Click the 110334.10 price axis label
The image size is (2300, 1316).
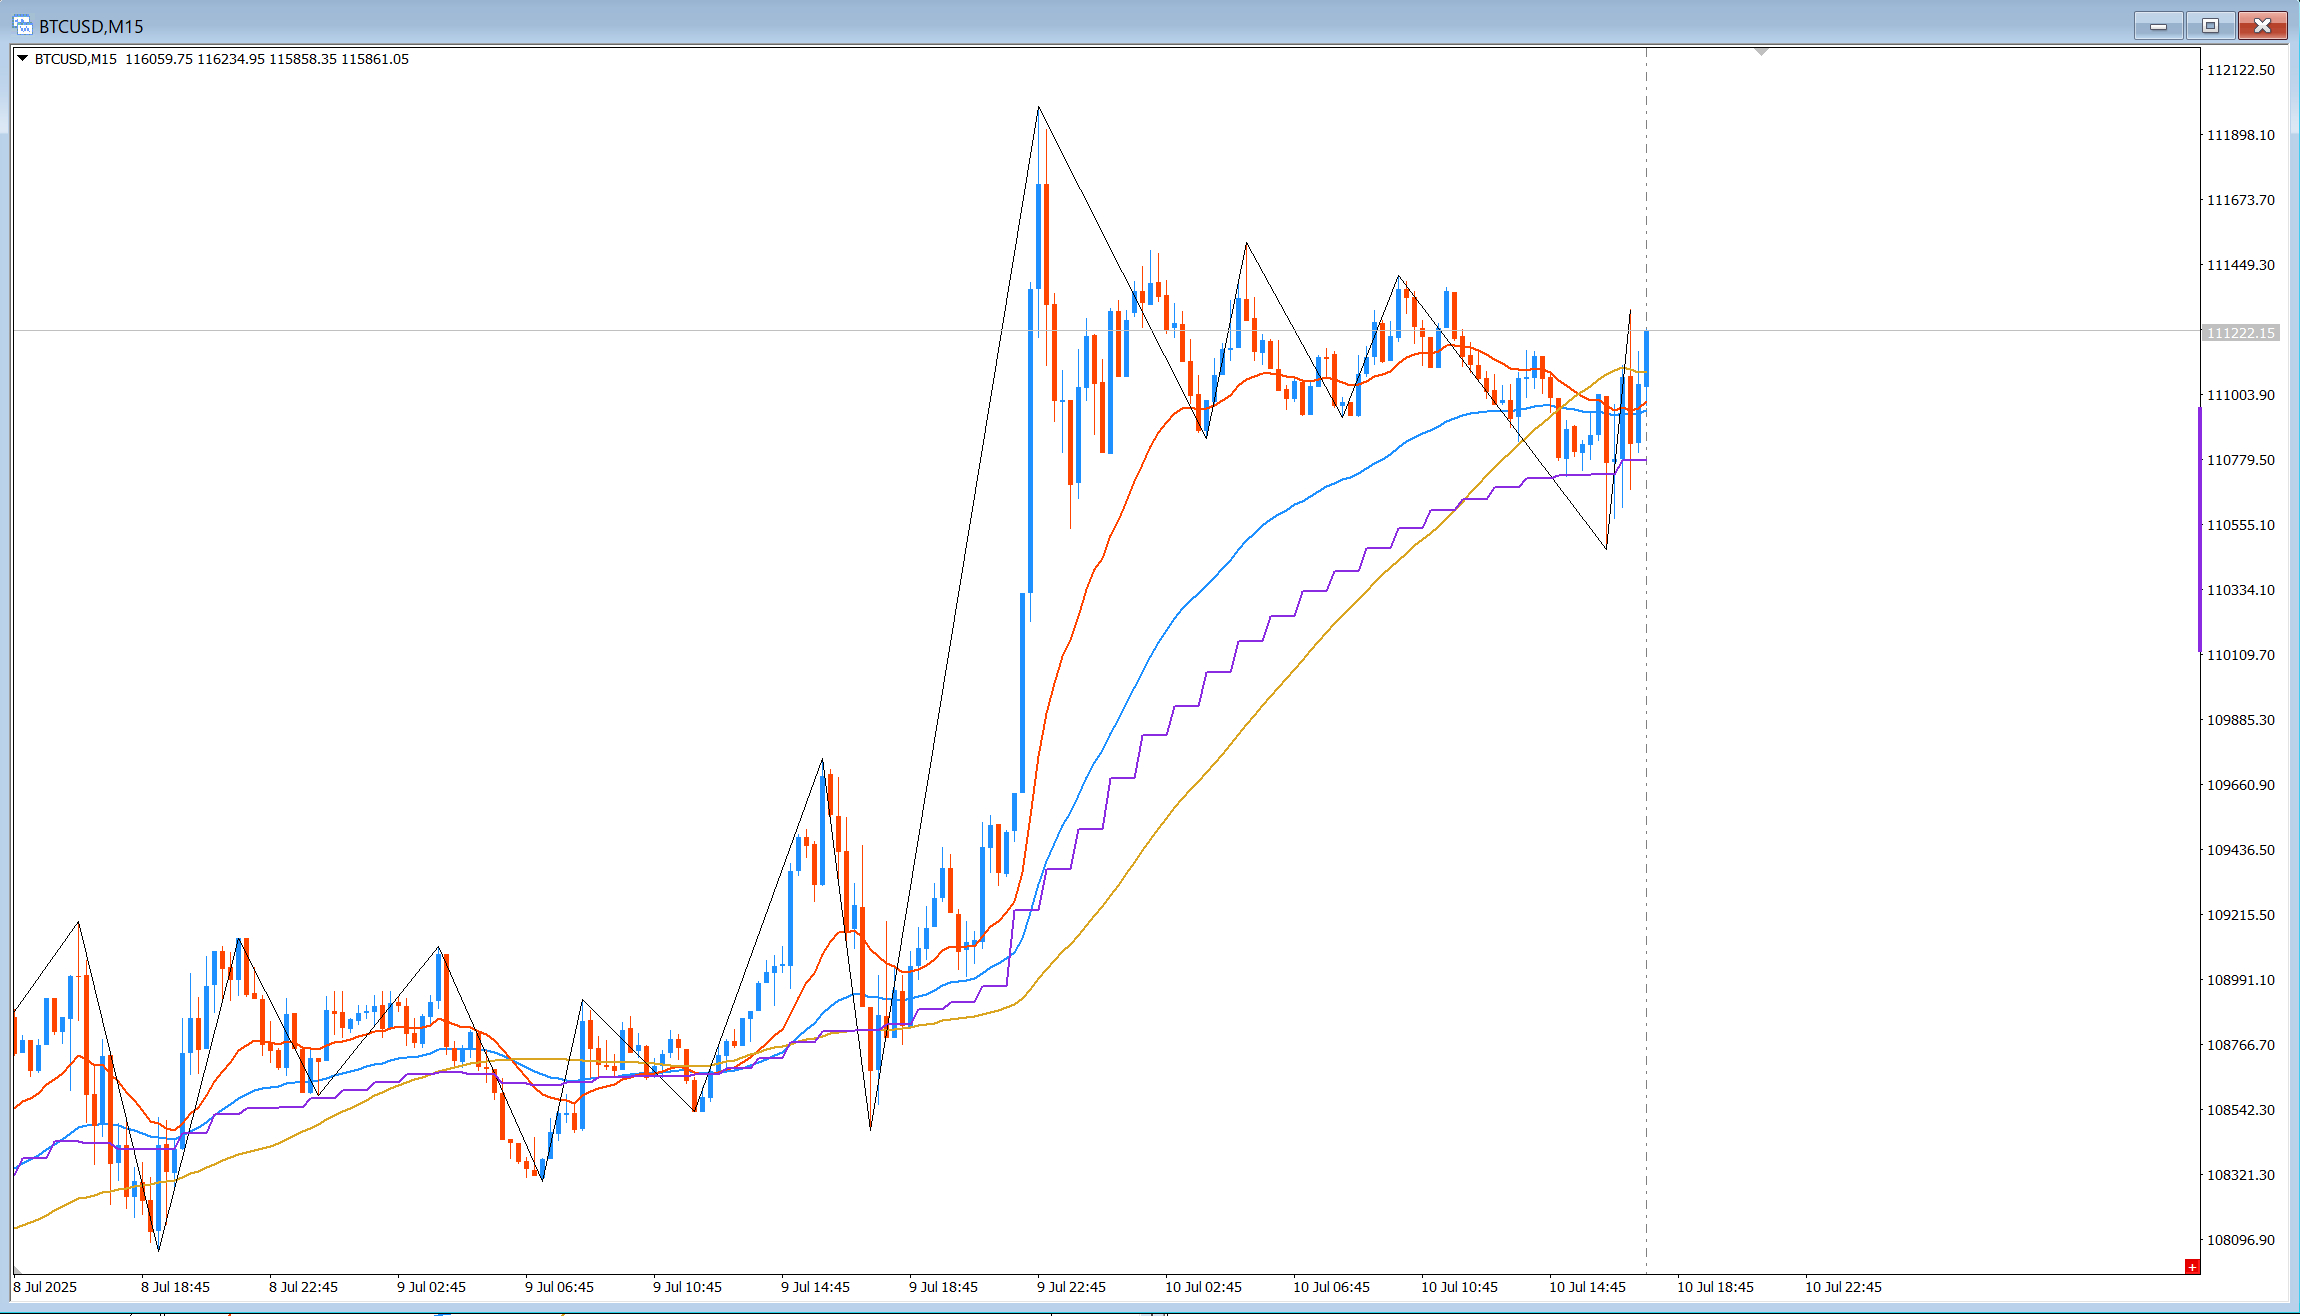(x=2241, y=590)
